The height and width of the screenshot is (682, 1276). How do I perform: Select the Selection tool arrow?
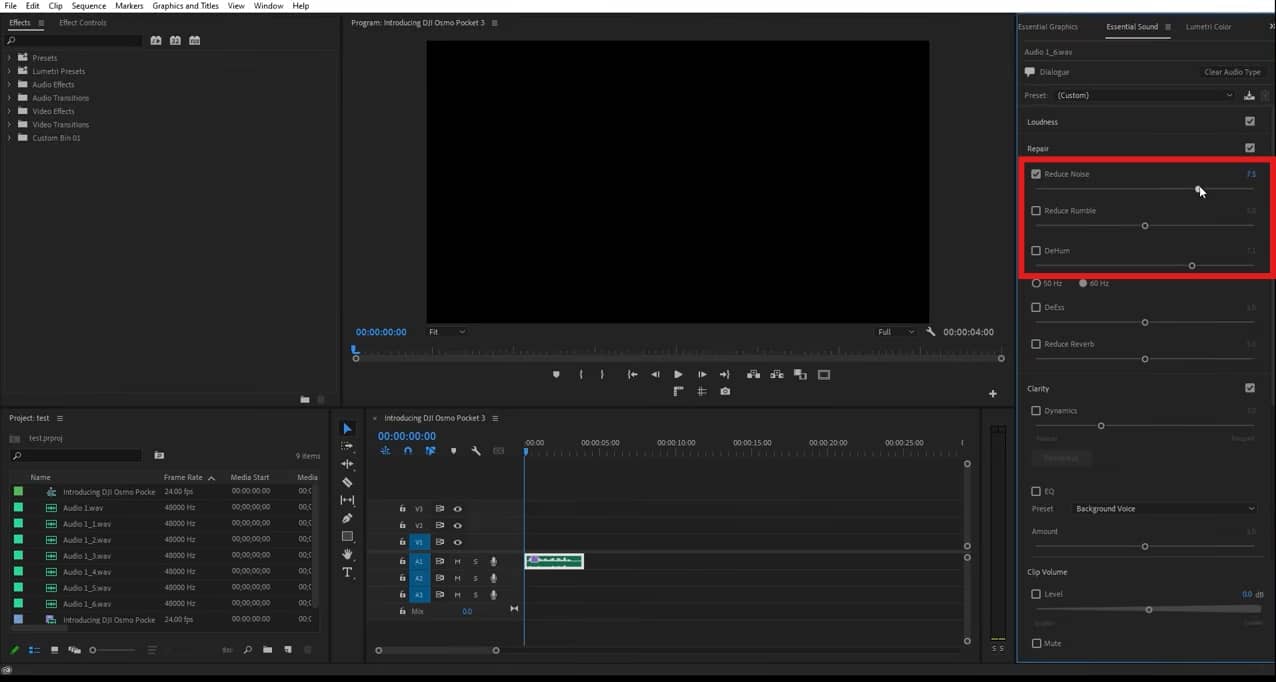point(347,429)
